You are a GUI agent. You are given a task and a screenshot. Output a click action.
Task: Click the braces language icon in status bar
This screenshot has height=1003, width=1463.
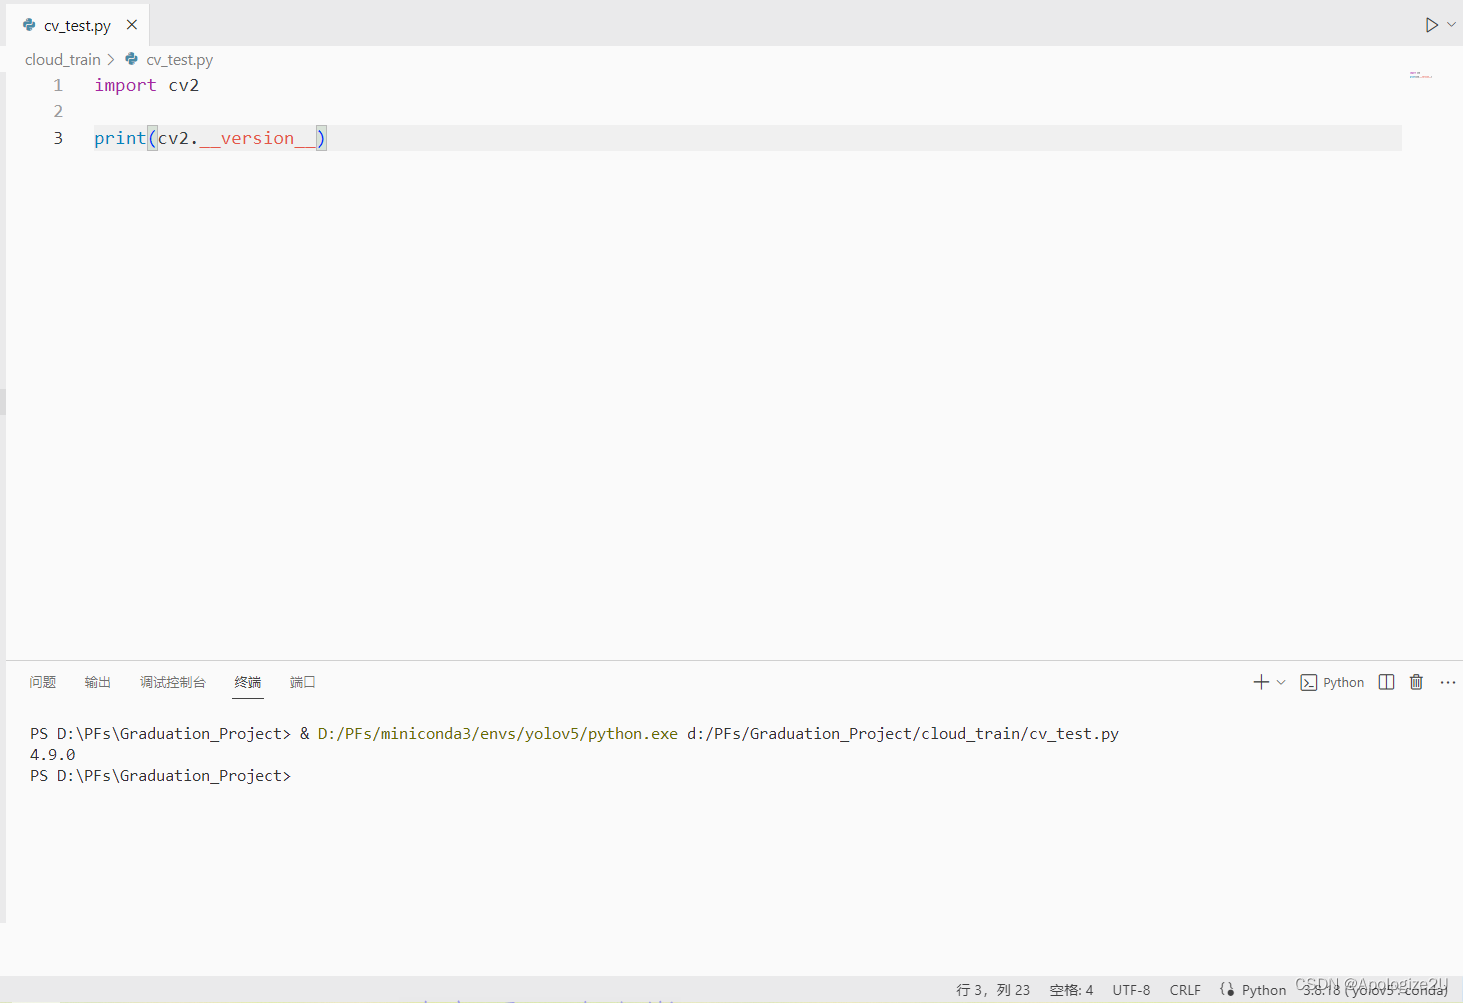click(1227, 990)
